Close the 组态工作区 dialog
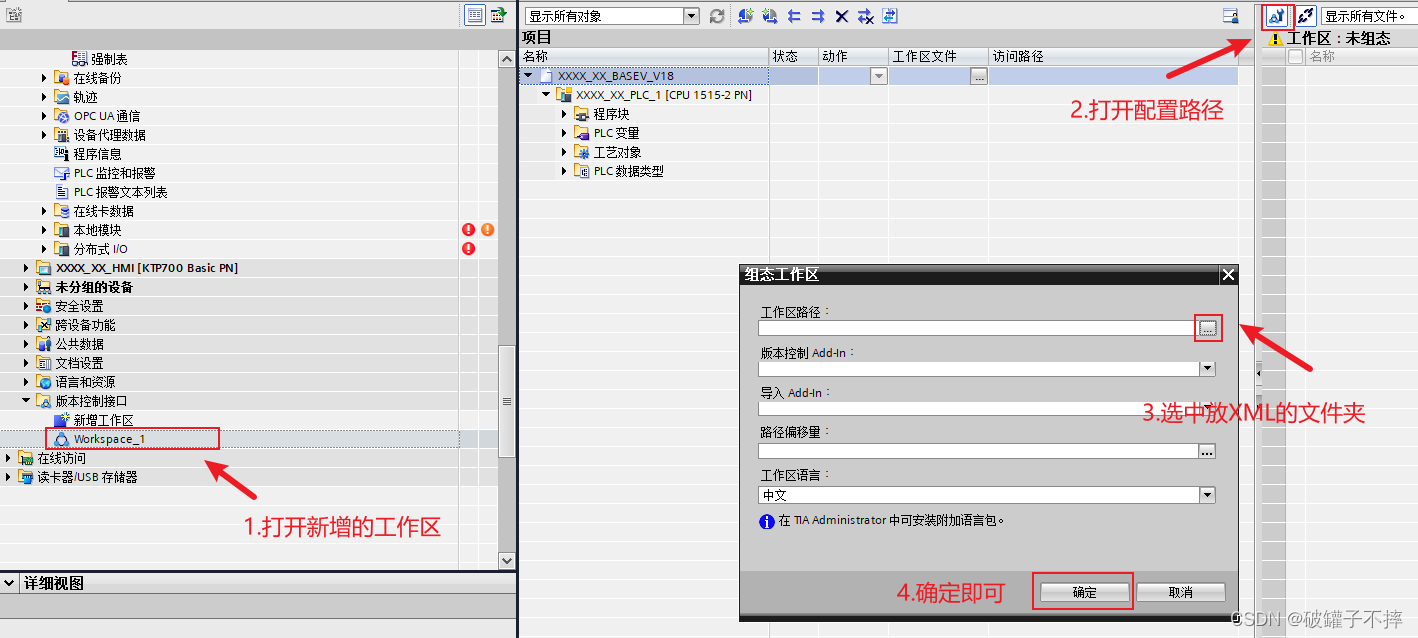Image resolution: width=1418 pixels, height=638 pixels. click(1229, 275)
